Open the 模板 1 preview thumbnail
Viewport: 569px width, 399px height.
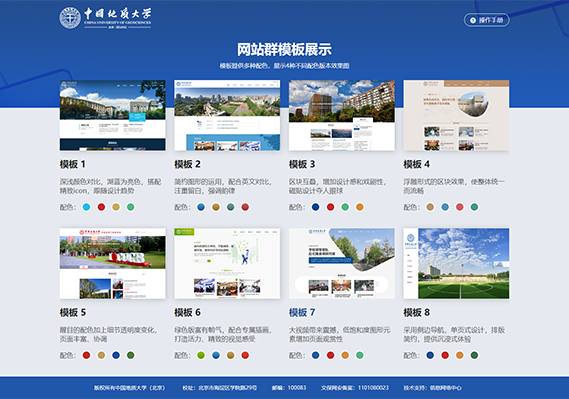[x=112, y=115]
